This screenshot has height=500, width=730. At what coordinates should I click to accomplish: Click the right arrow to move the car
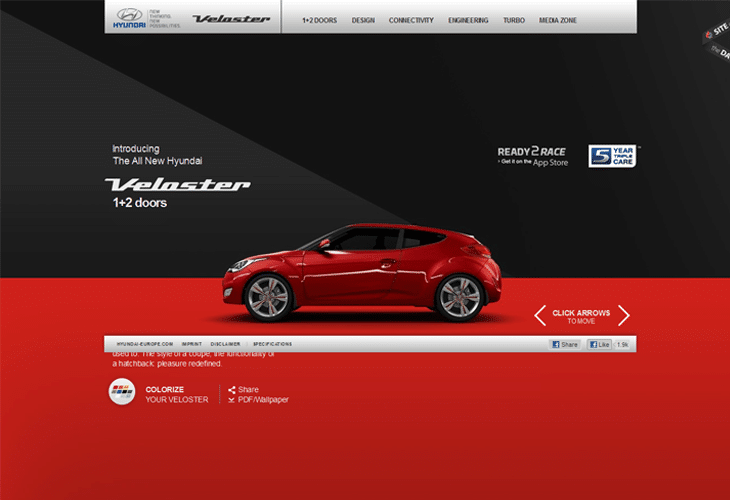(624, 316)
